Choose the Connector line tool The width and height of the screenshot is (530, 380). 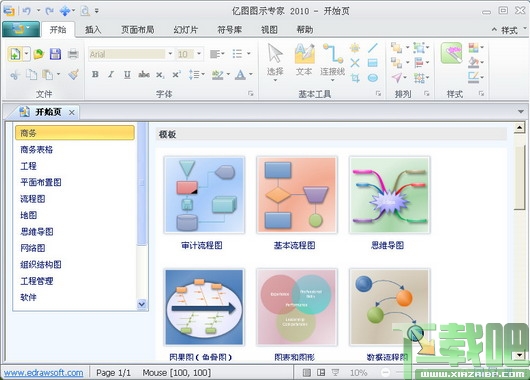click(x=333, y=62)
